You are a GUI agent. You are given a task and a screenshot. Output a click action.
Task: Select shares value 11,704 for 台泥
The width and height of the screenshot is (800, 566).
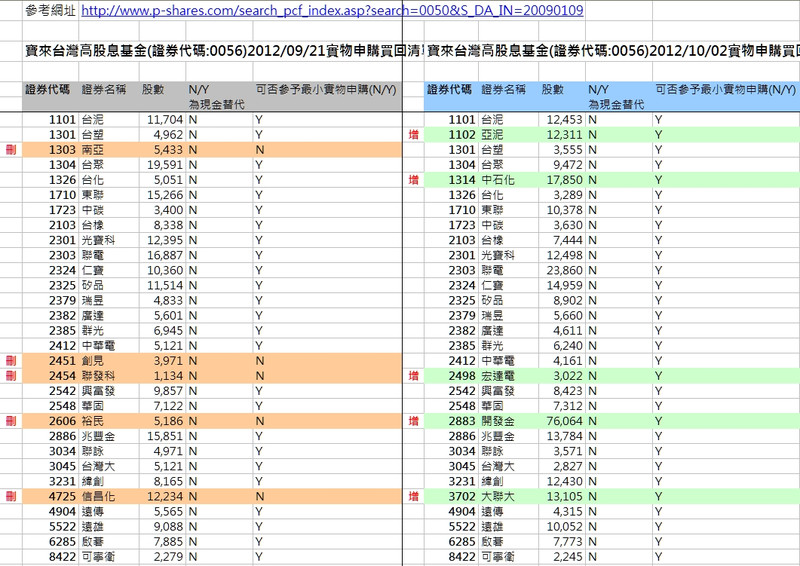click(165, 120)
